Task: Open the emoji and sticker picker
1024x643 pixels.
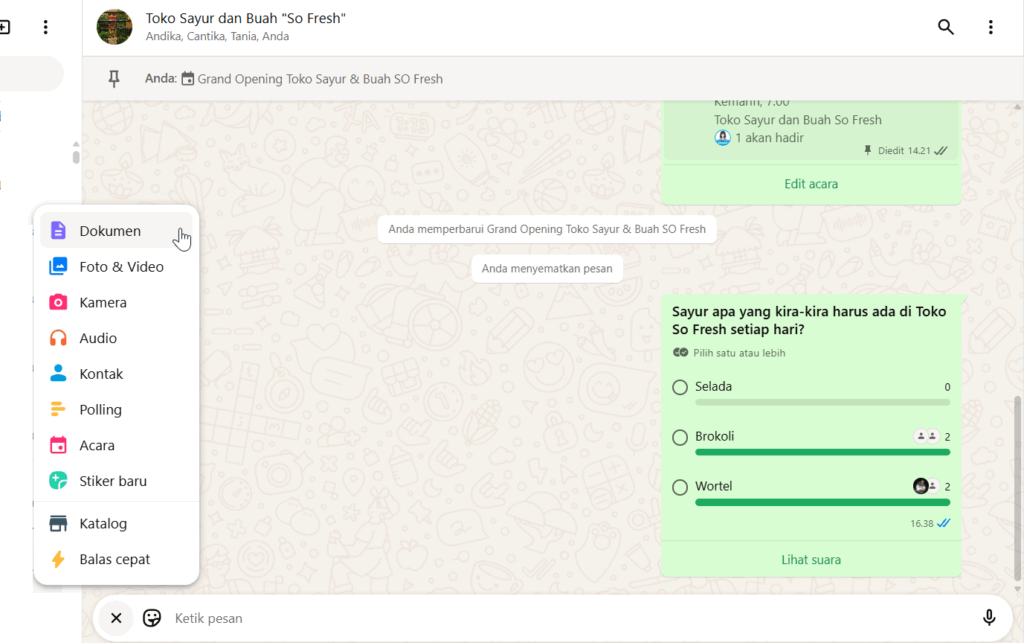Action: pos(152,618)
